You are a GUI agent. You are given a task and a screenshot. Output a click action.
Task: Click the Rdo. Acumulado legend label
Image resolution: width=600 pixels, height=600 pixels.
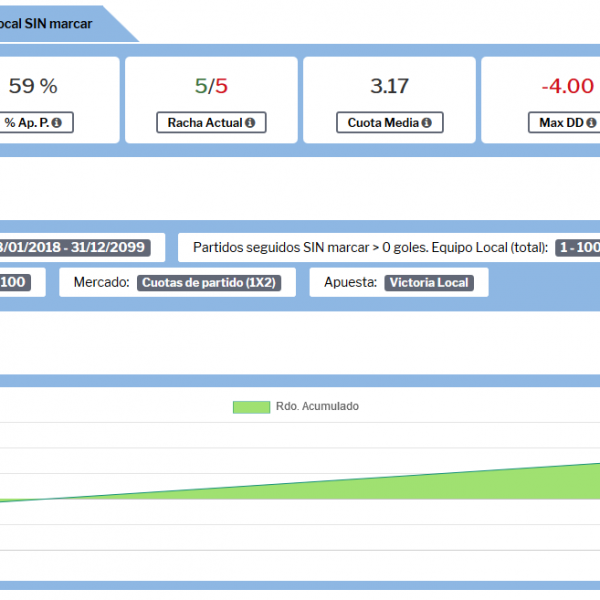click(317, 406)
